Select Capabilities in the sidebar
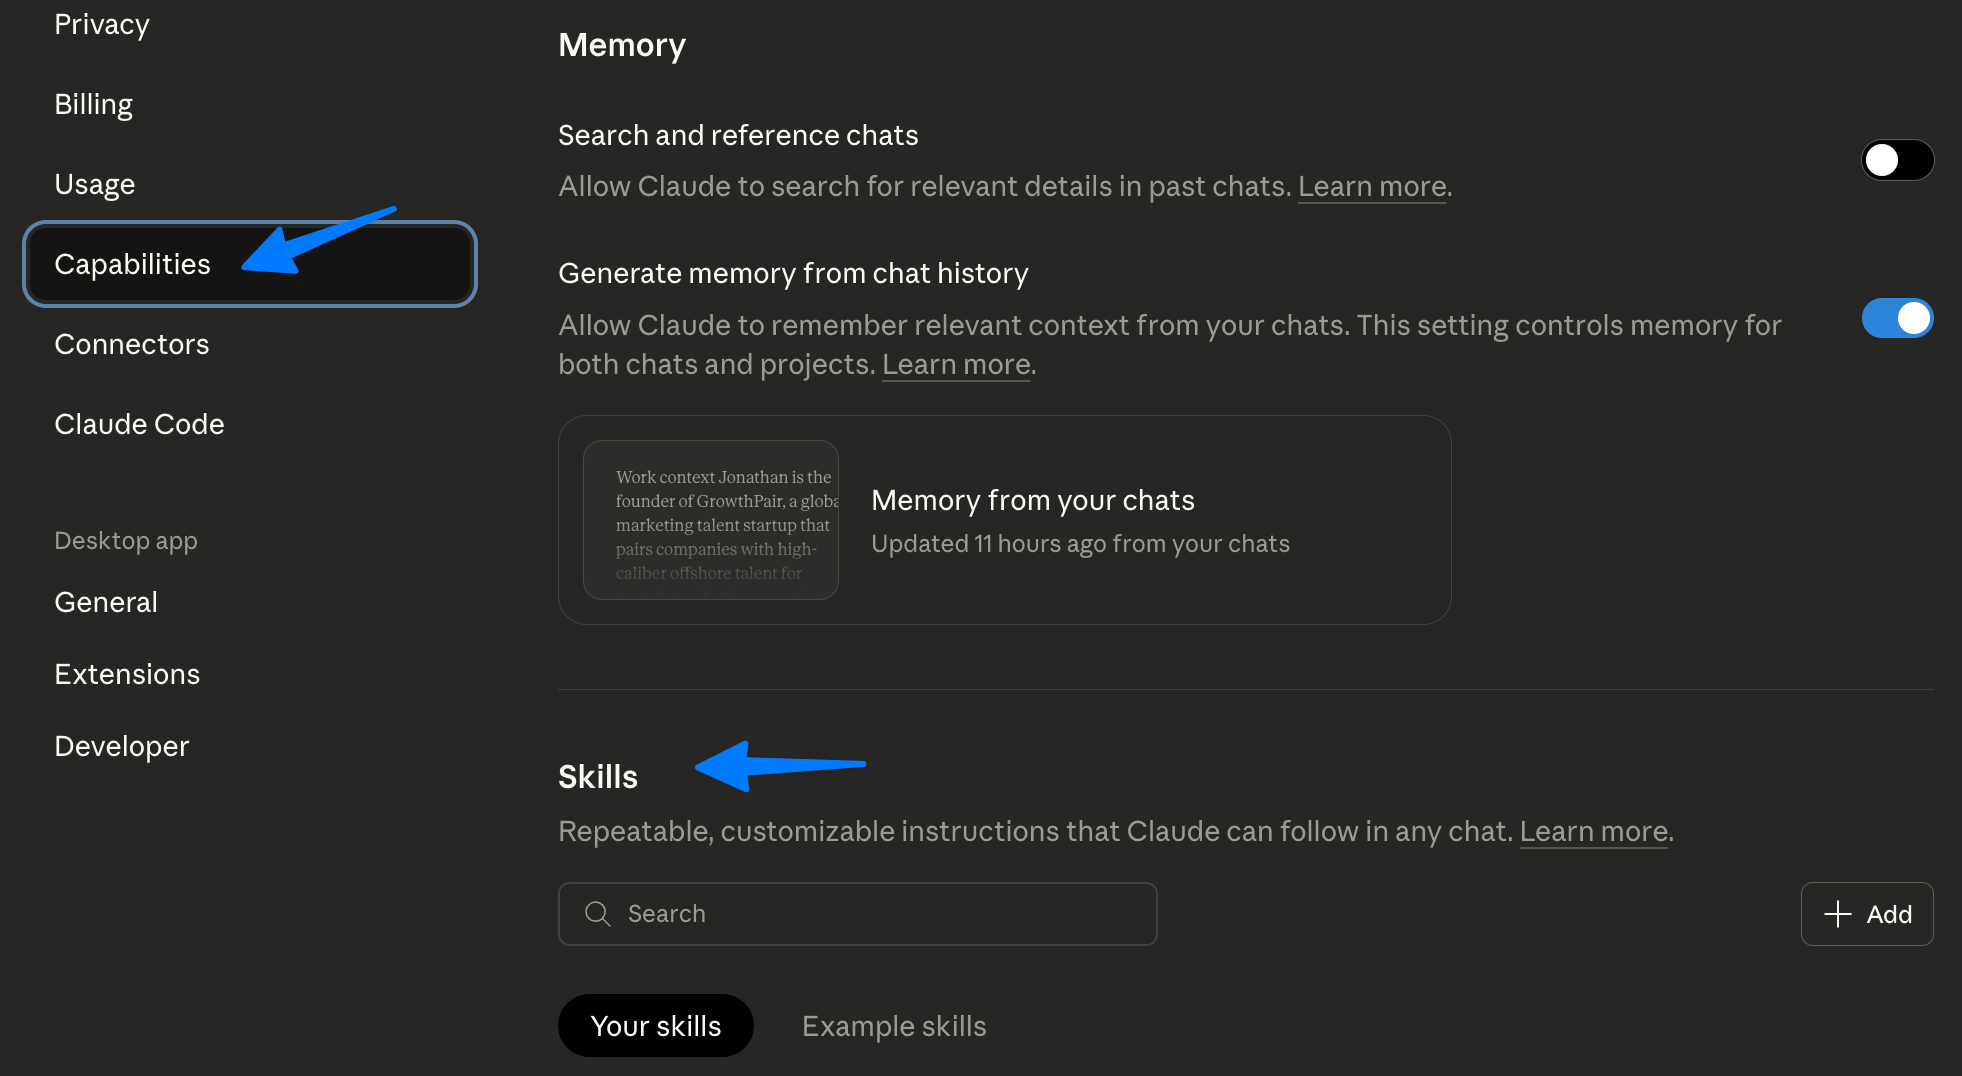Screen dimensions: 1962x1076 point(133,264)
